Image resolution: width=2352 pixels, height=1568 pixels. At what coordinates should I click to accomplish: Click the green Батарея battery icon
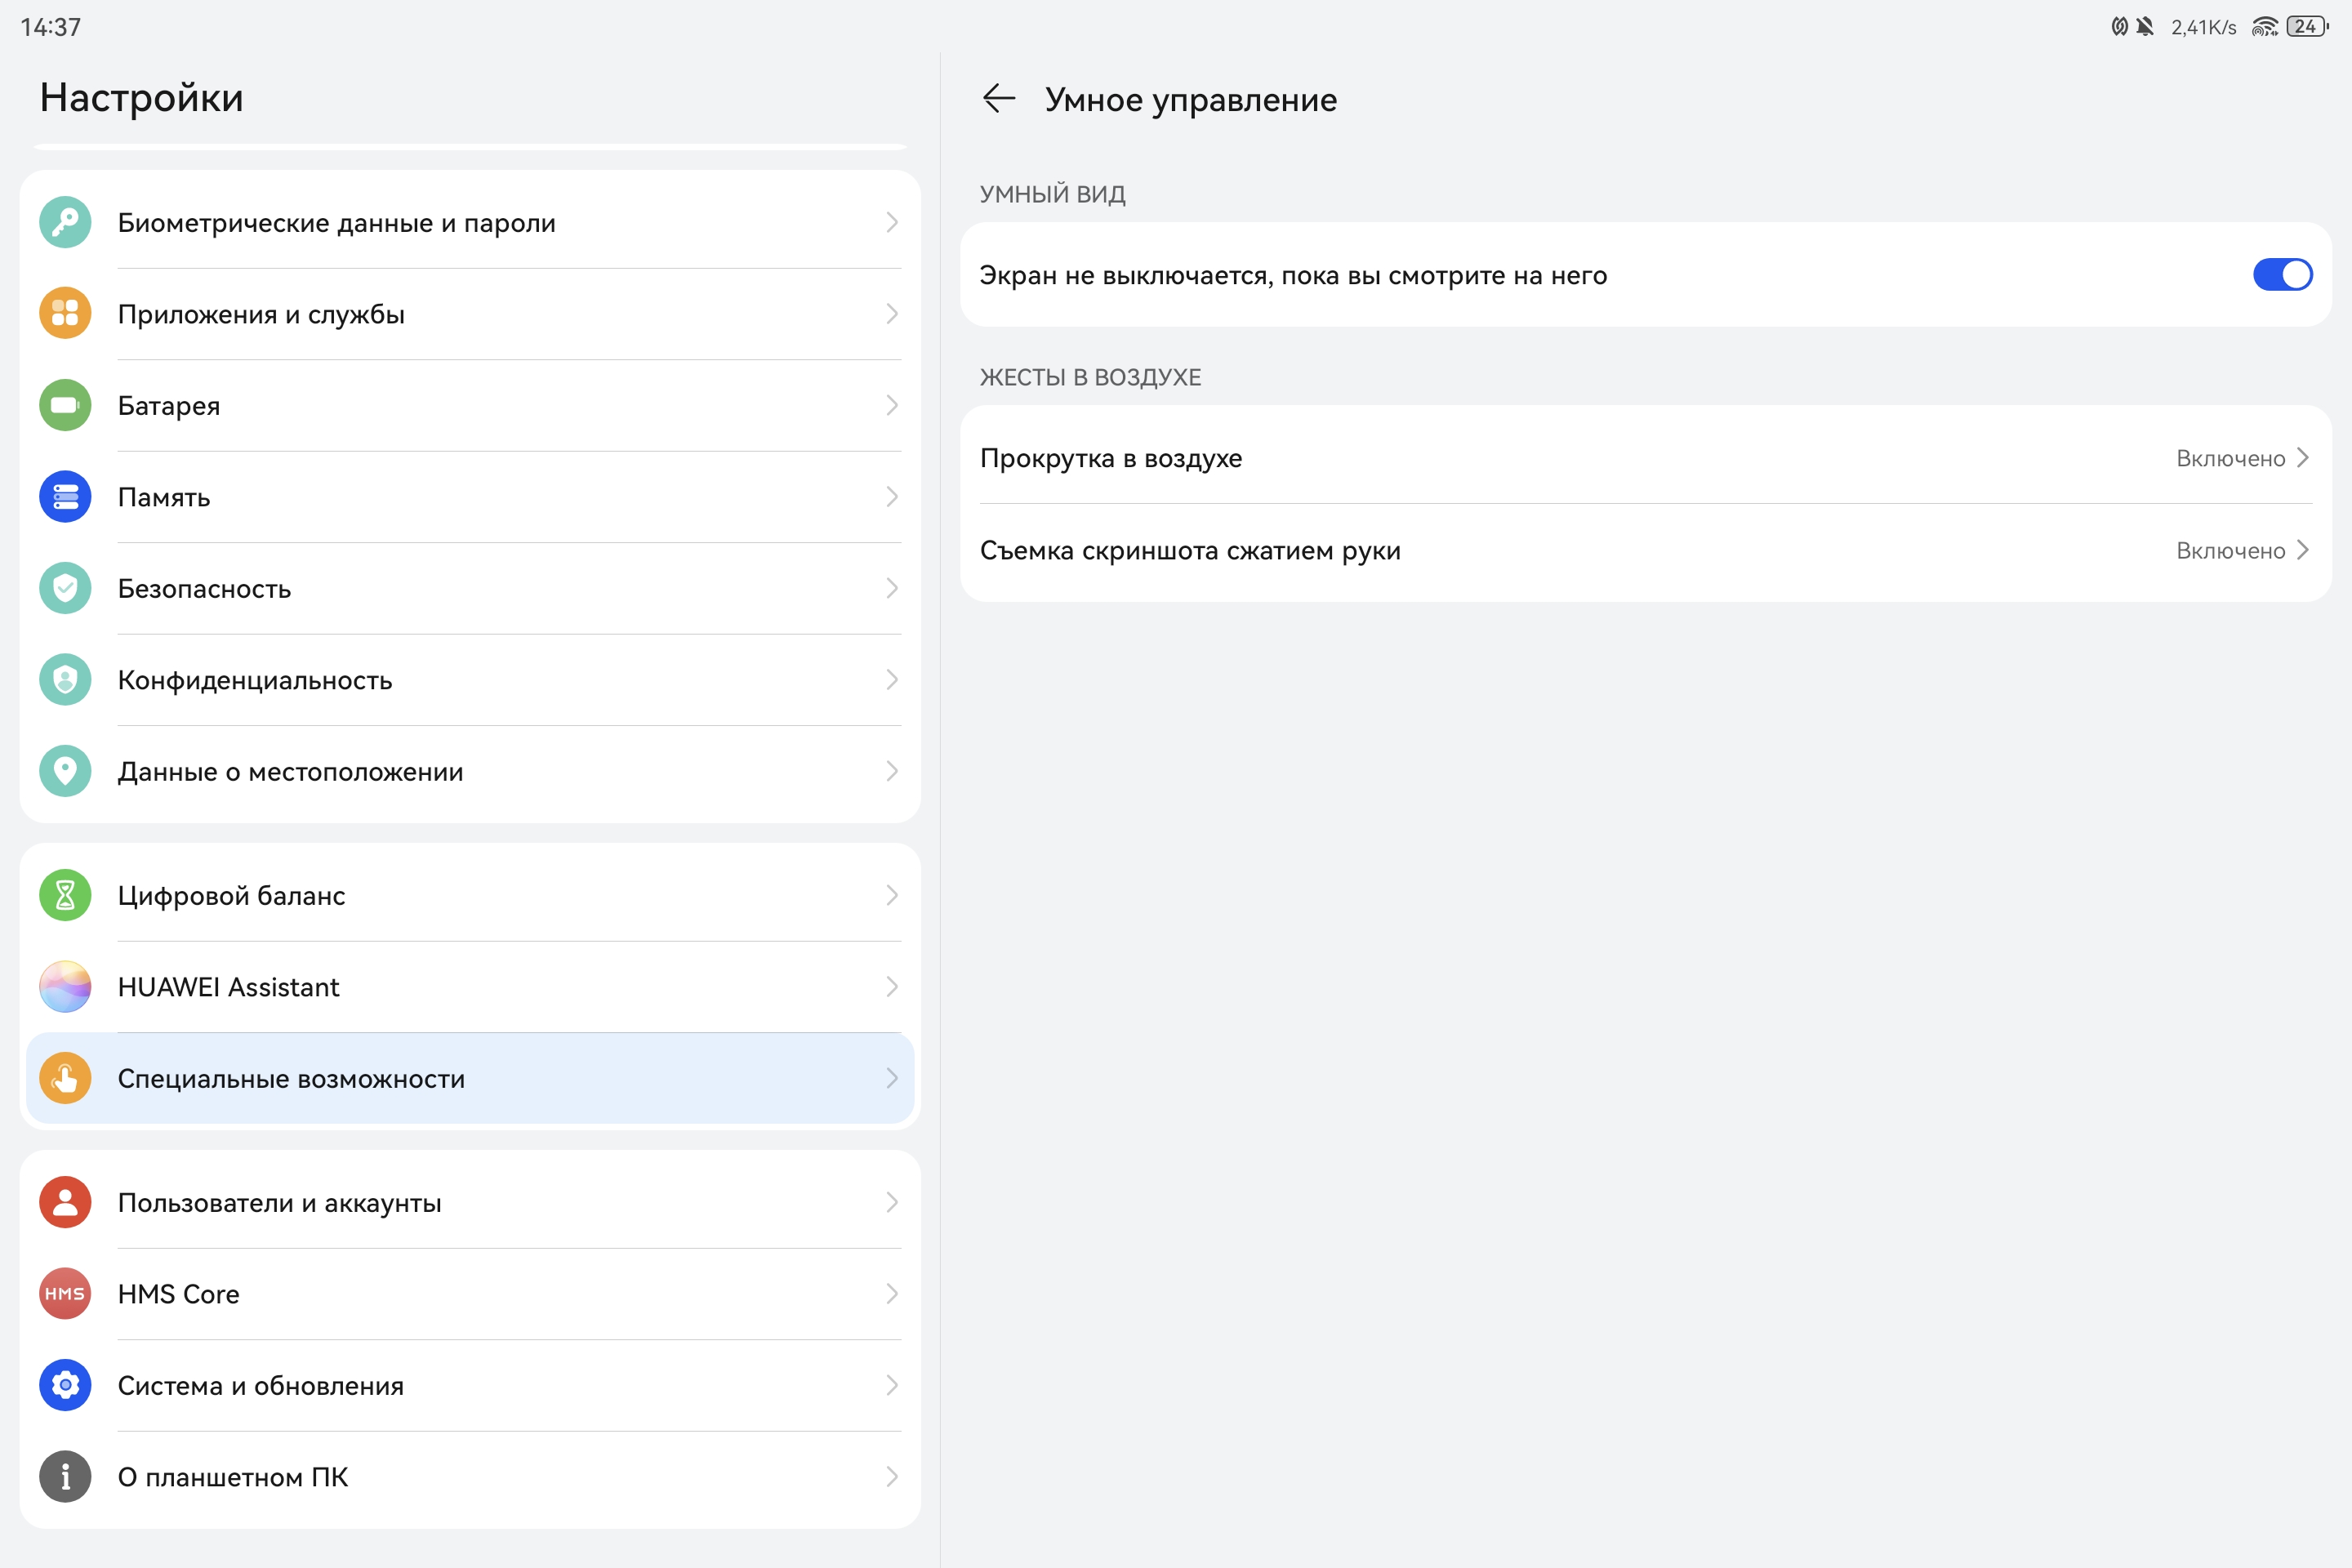[65, 405]
